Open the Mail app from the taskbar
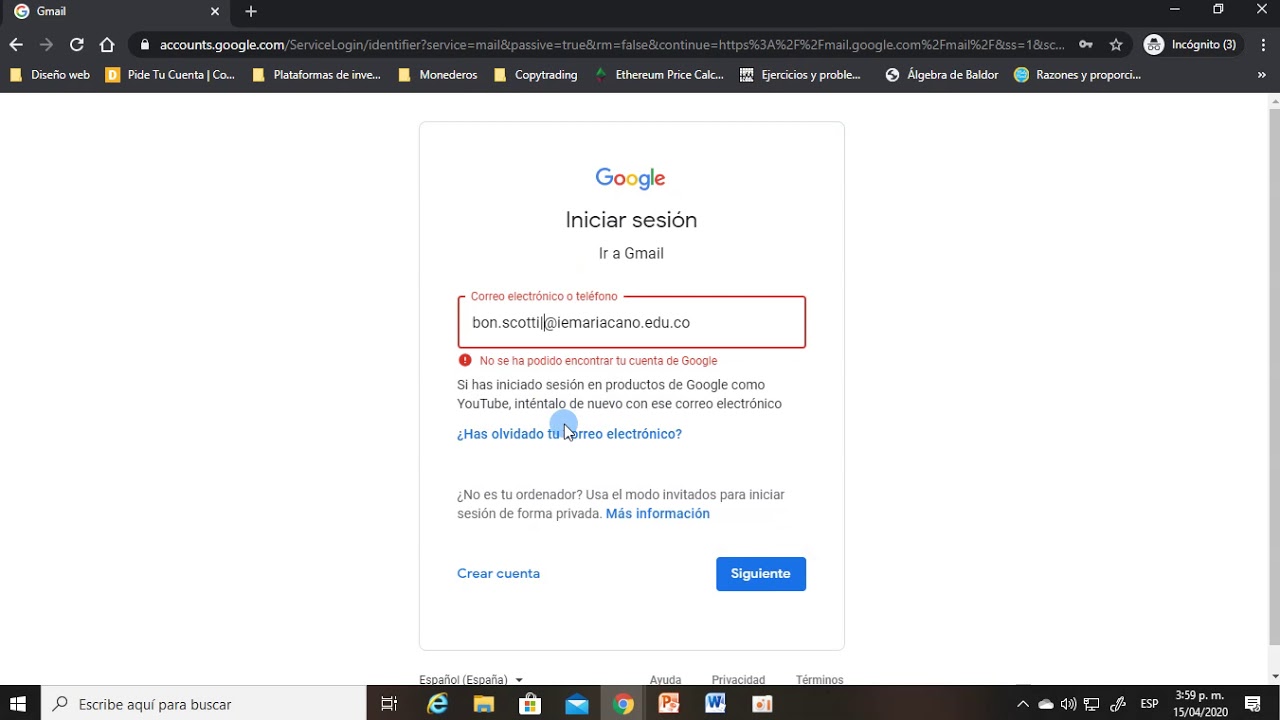Image resolution: width=1280 pixels, height=720 pixels. coord(577,704)
